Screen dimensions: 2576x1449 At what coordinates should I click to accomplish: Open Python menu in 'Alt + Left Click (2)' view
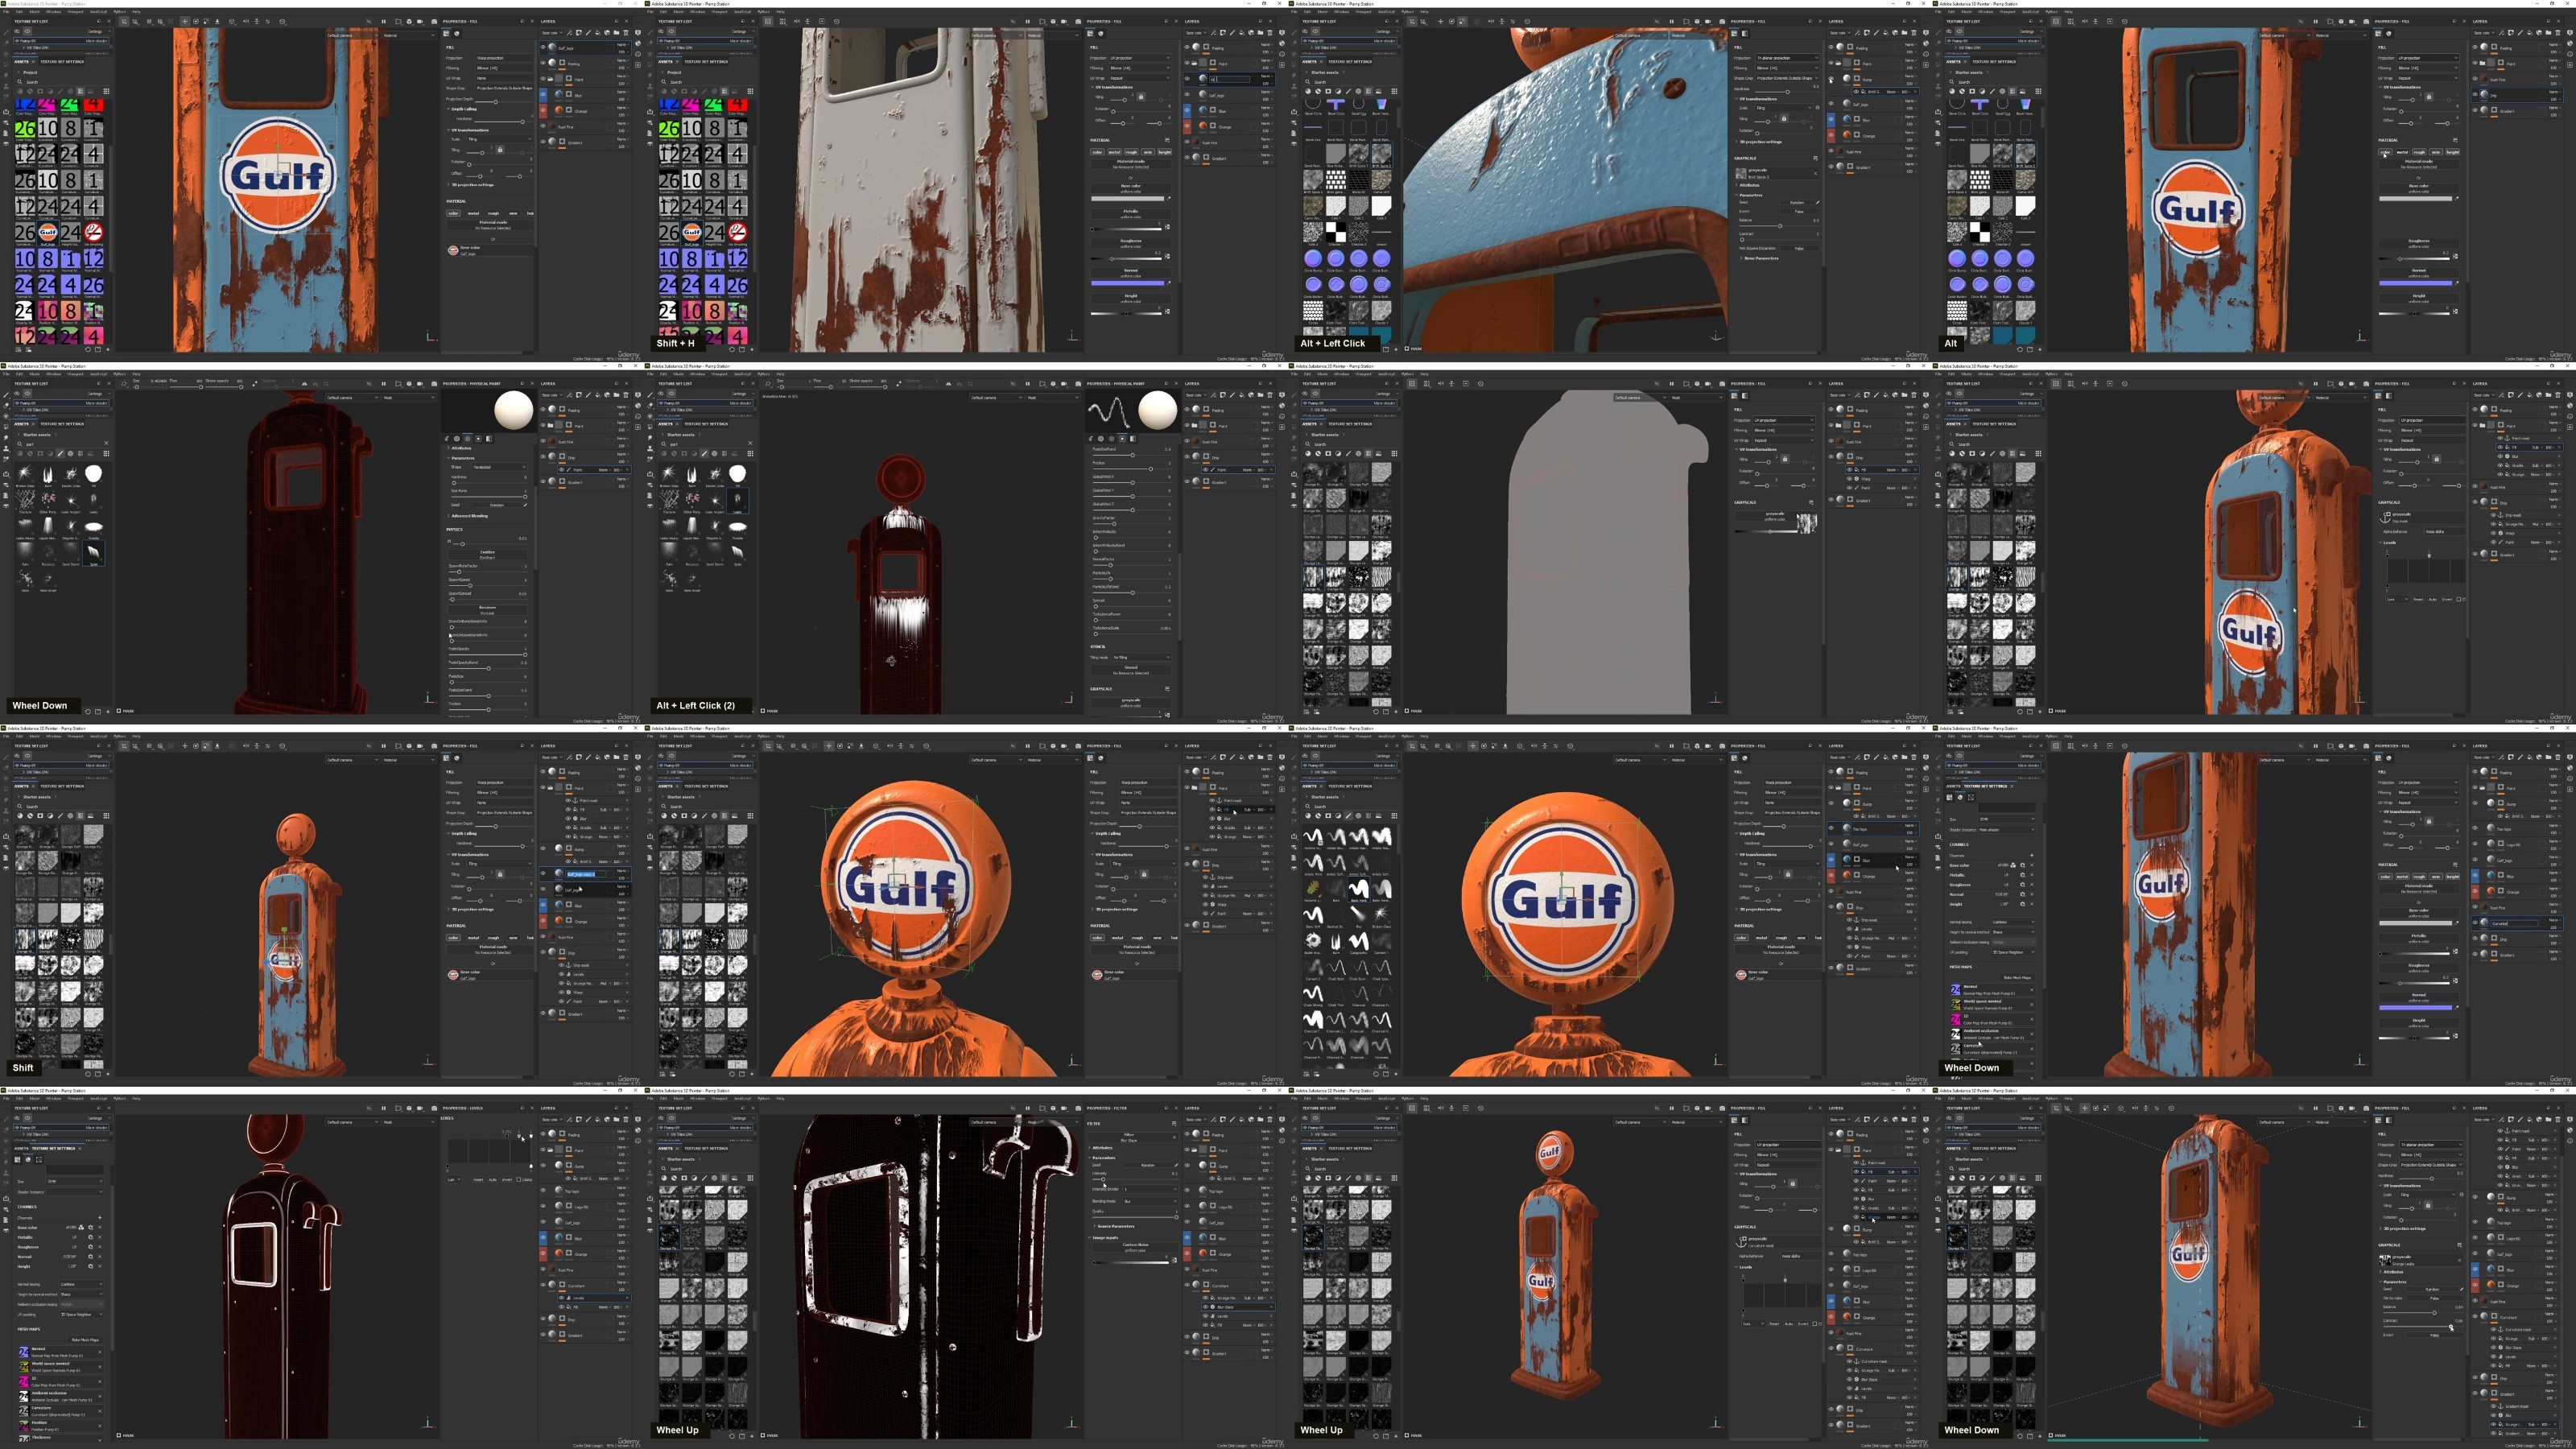pos(763,374)
